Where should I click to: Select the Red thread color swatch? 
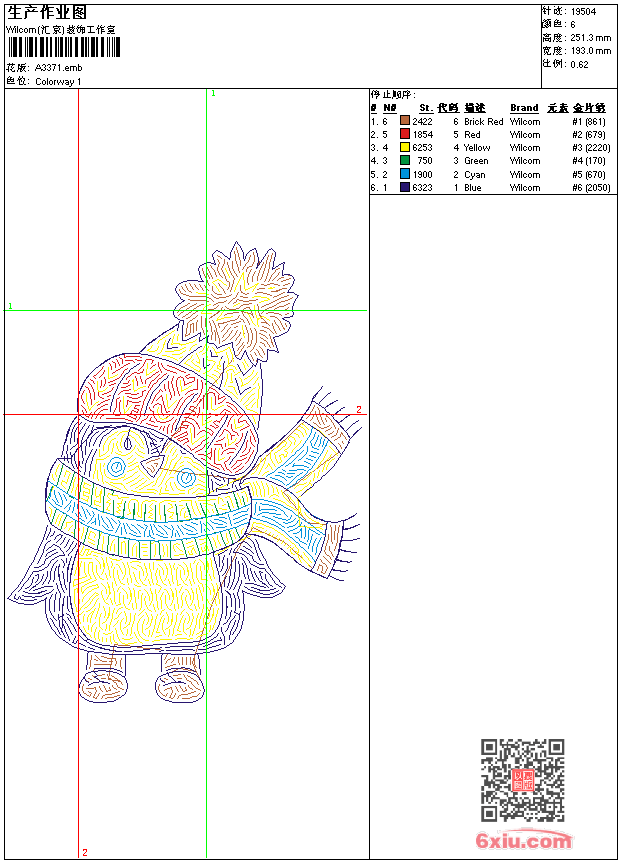tap(405, 134)
